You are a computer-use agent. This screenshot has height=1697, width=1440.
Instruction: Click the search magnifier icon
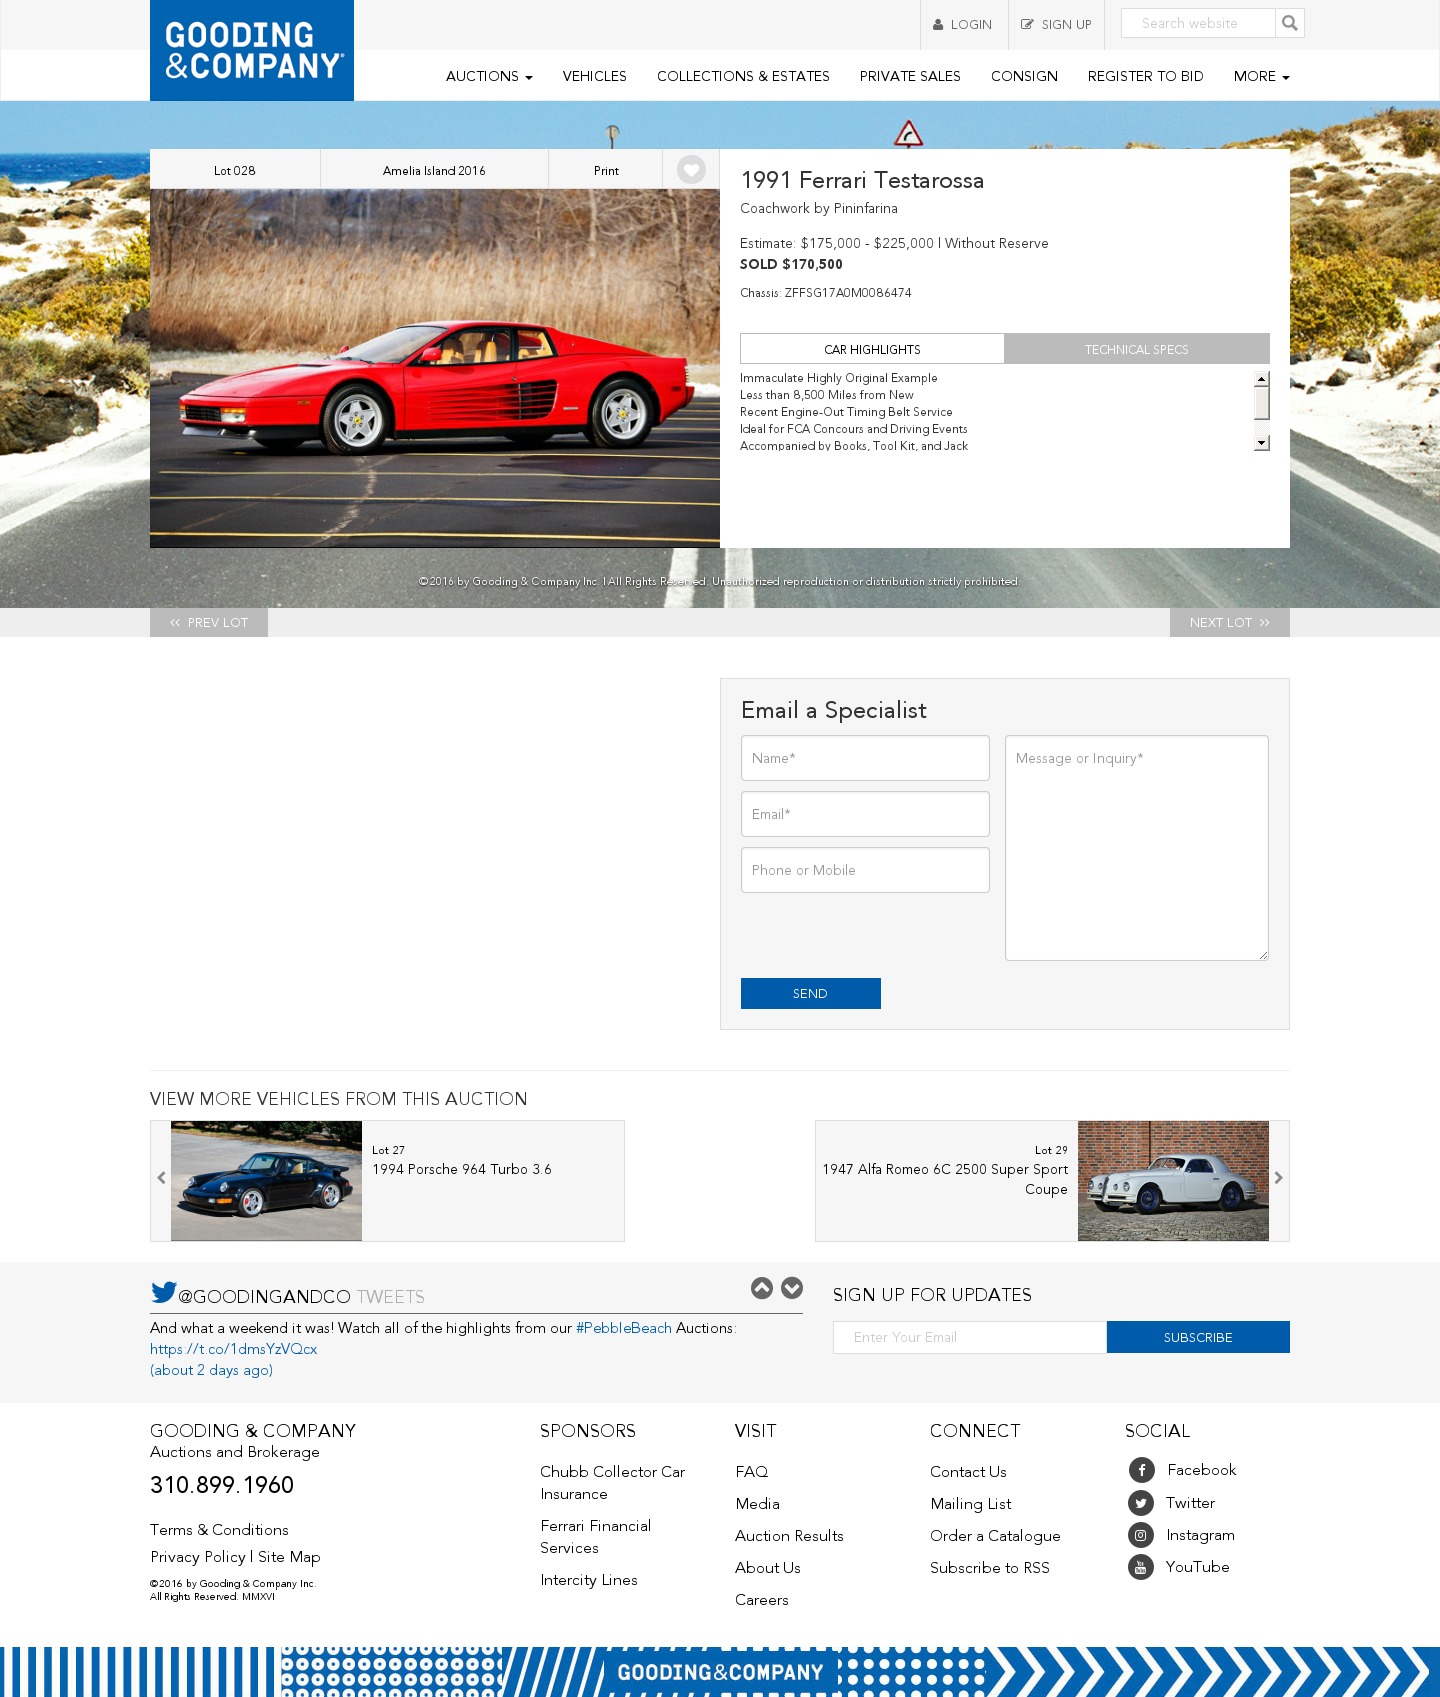(x=1290, y=23)
